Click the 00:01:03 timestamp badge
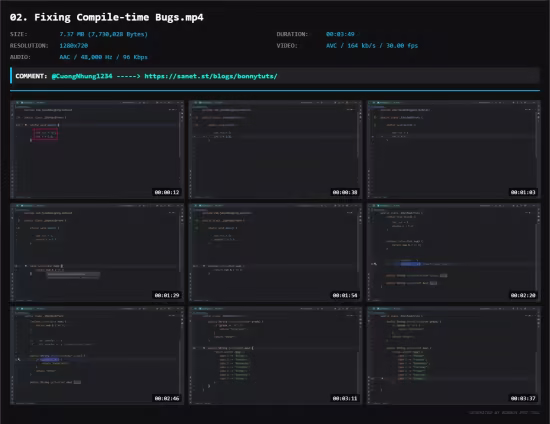This screenshot has width=550, height=424. [x=523, y=192]
